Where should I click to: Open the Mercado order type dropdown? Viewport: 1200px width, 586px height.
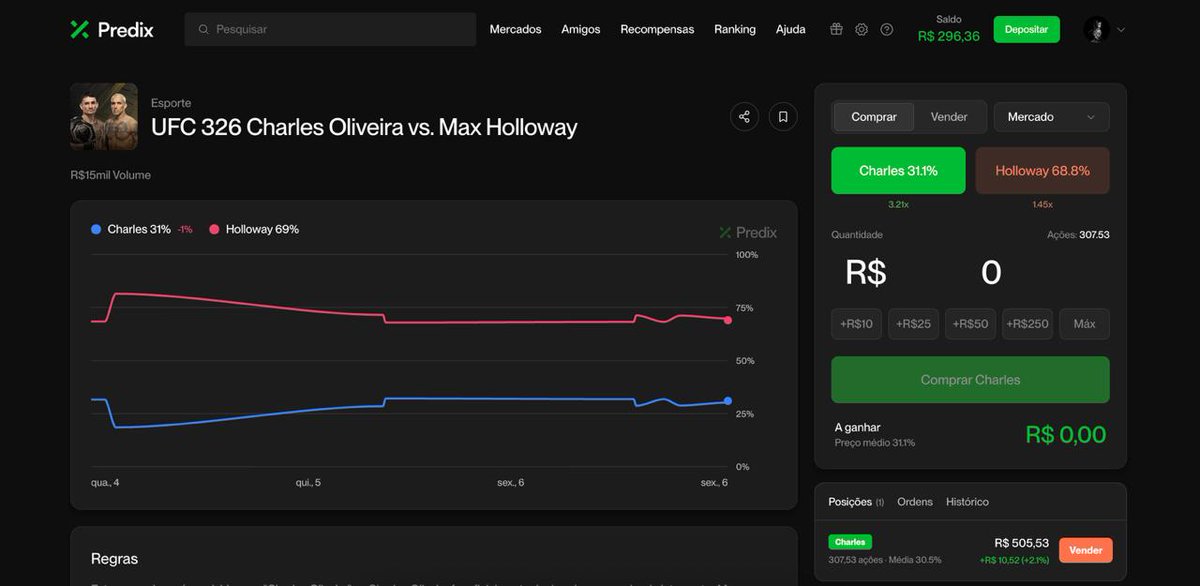click(x=1051, y=117)
